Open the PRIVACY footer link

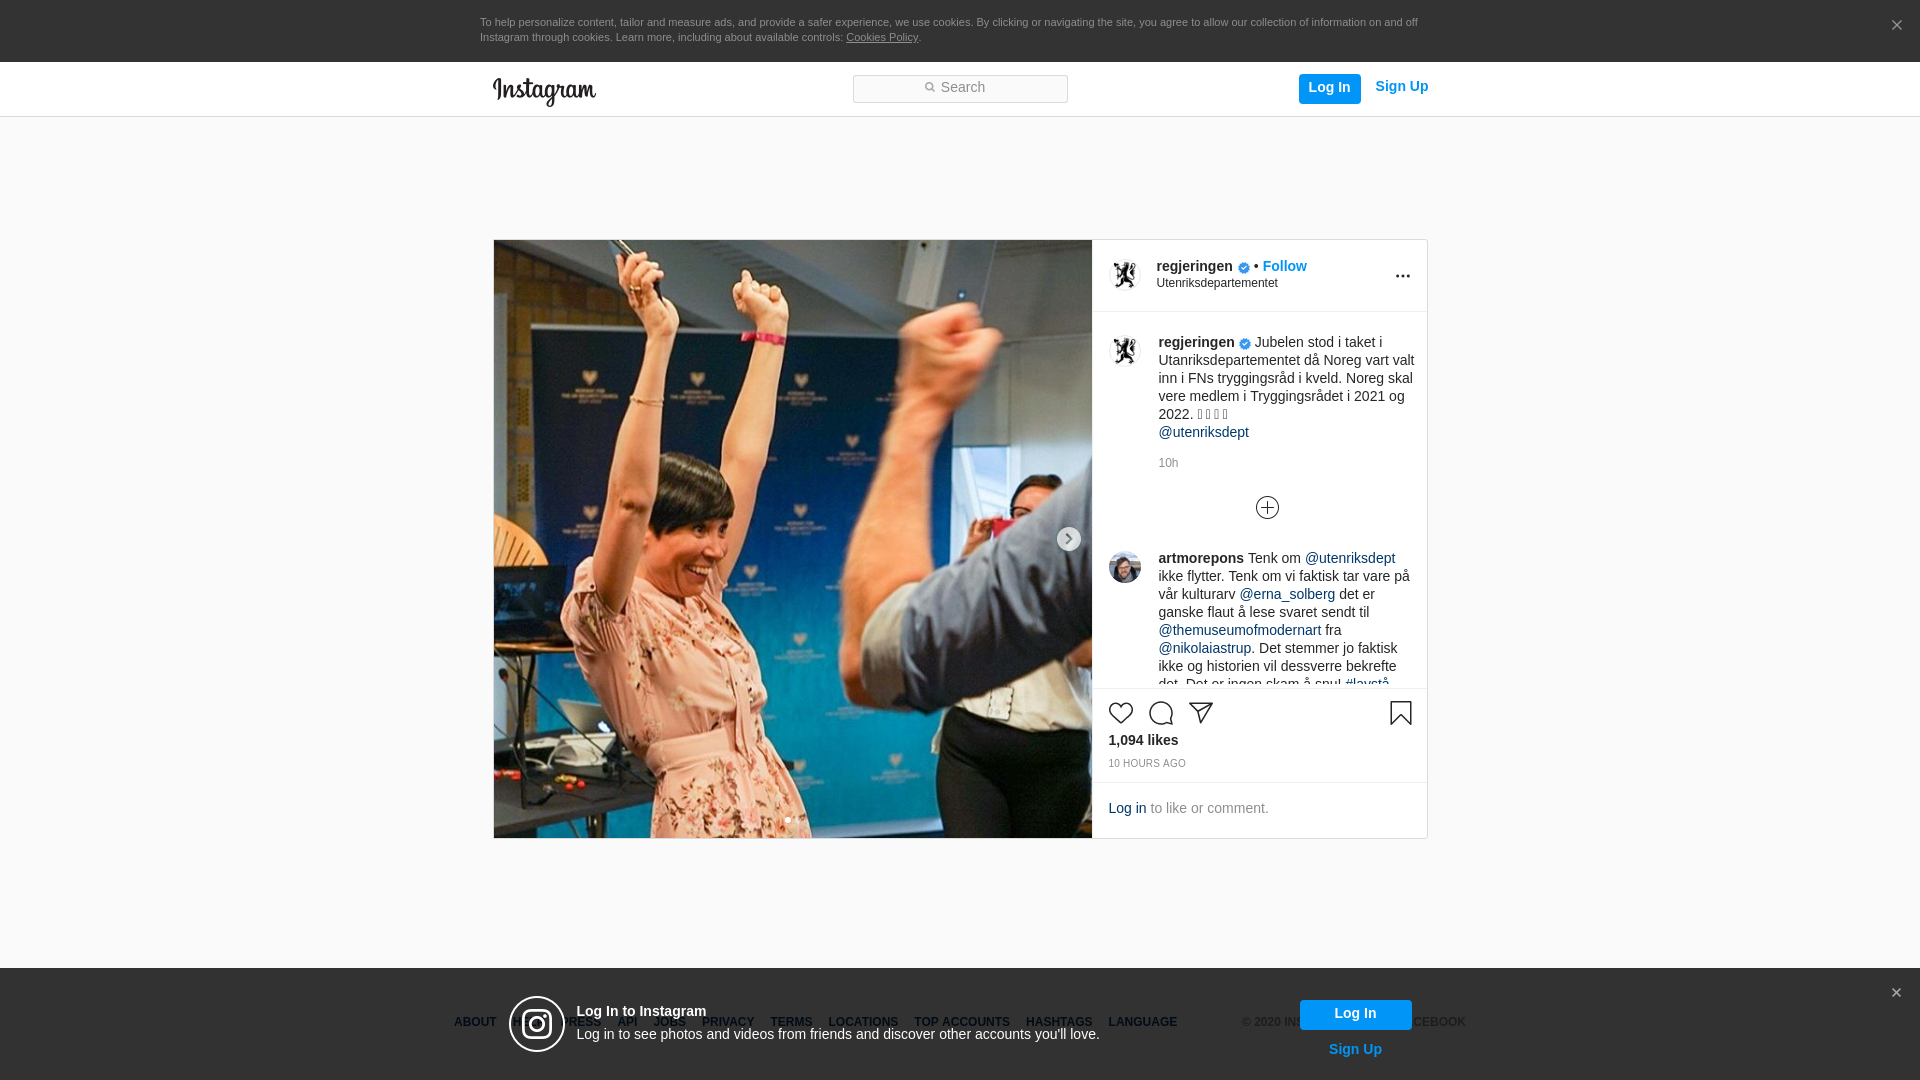(x=728, y=1022)
